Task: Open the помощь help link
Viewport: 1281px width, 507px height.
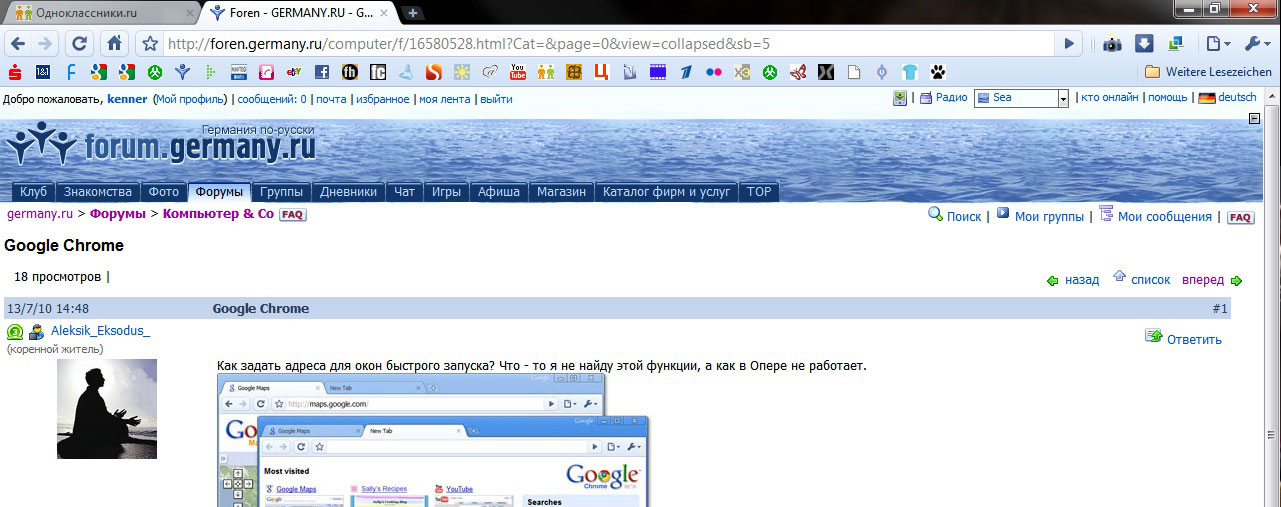Action: [x=1168, y=98]
